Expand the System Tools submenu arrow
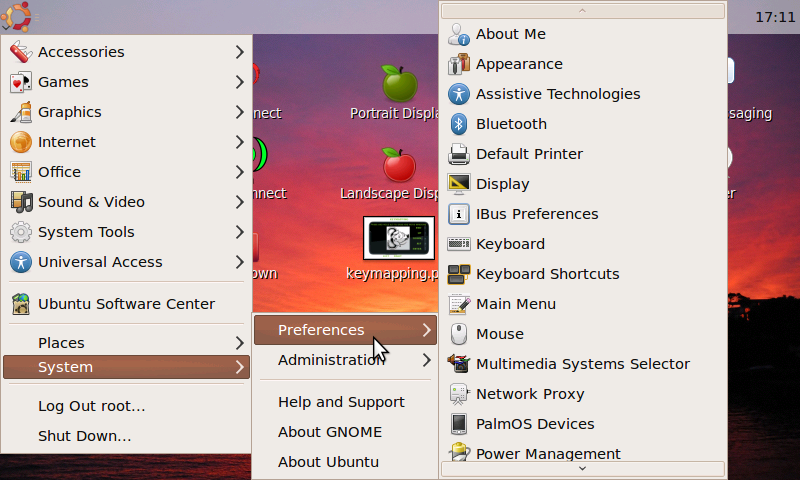 pyautogui.click(x=239, y=232)
